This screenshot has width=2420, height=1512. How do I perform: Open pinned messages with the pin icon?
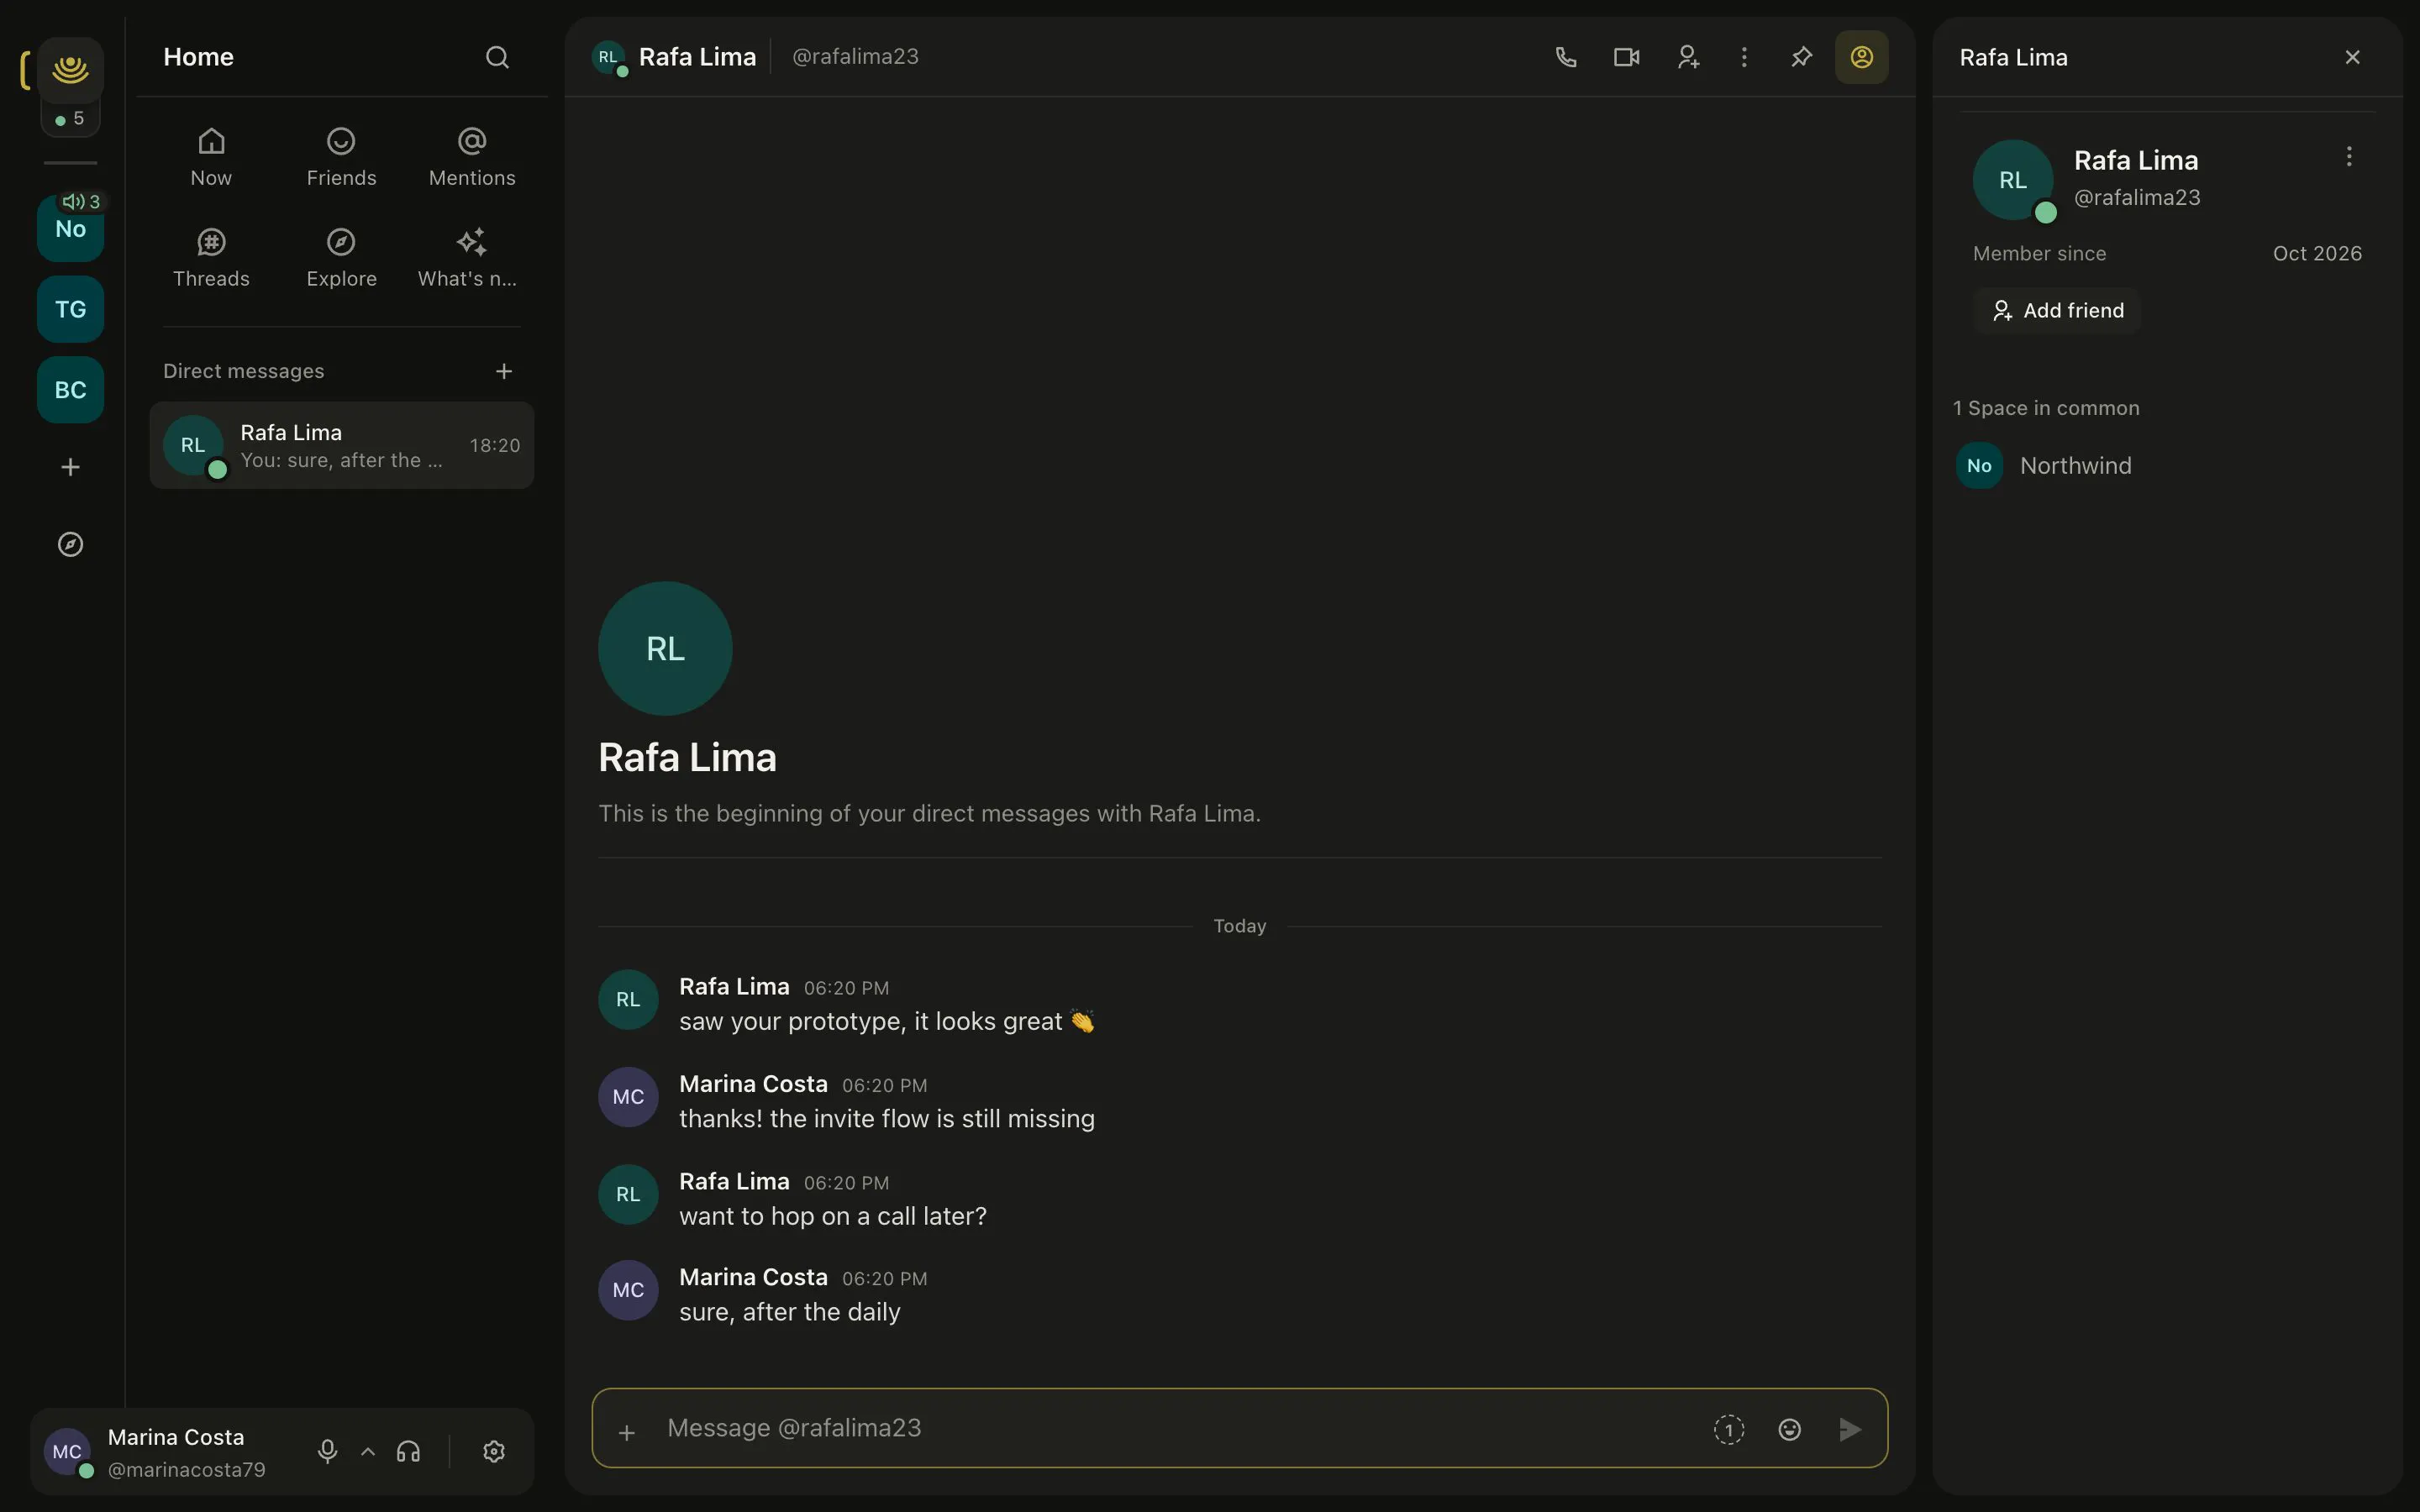click(x=1801, y=57)
